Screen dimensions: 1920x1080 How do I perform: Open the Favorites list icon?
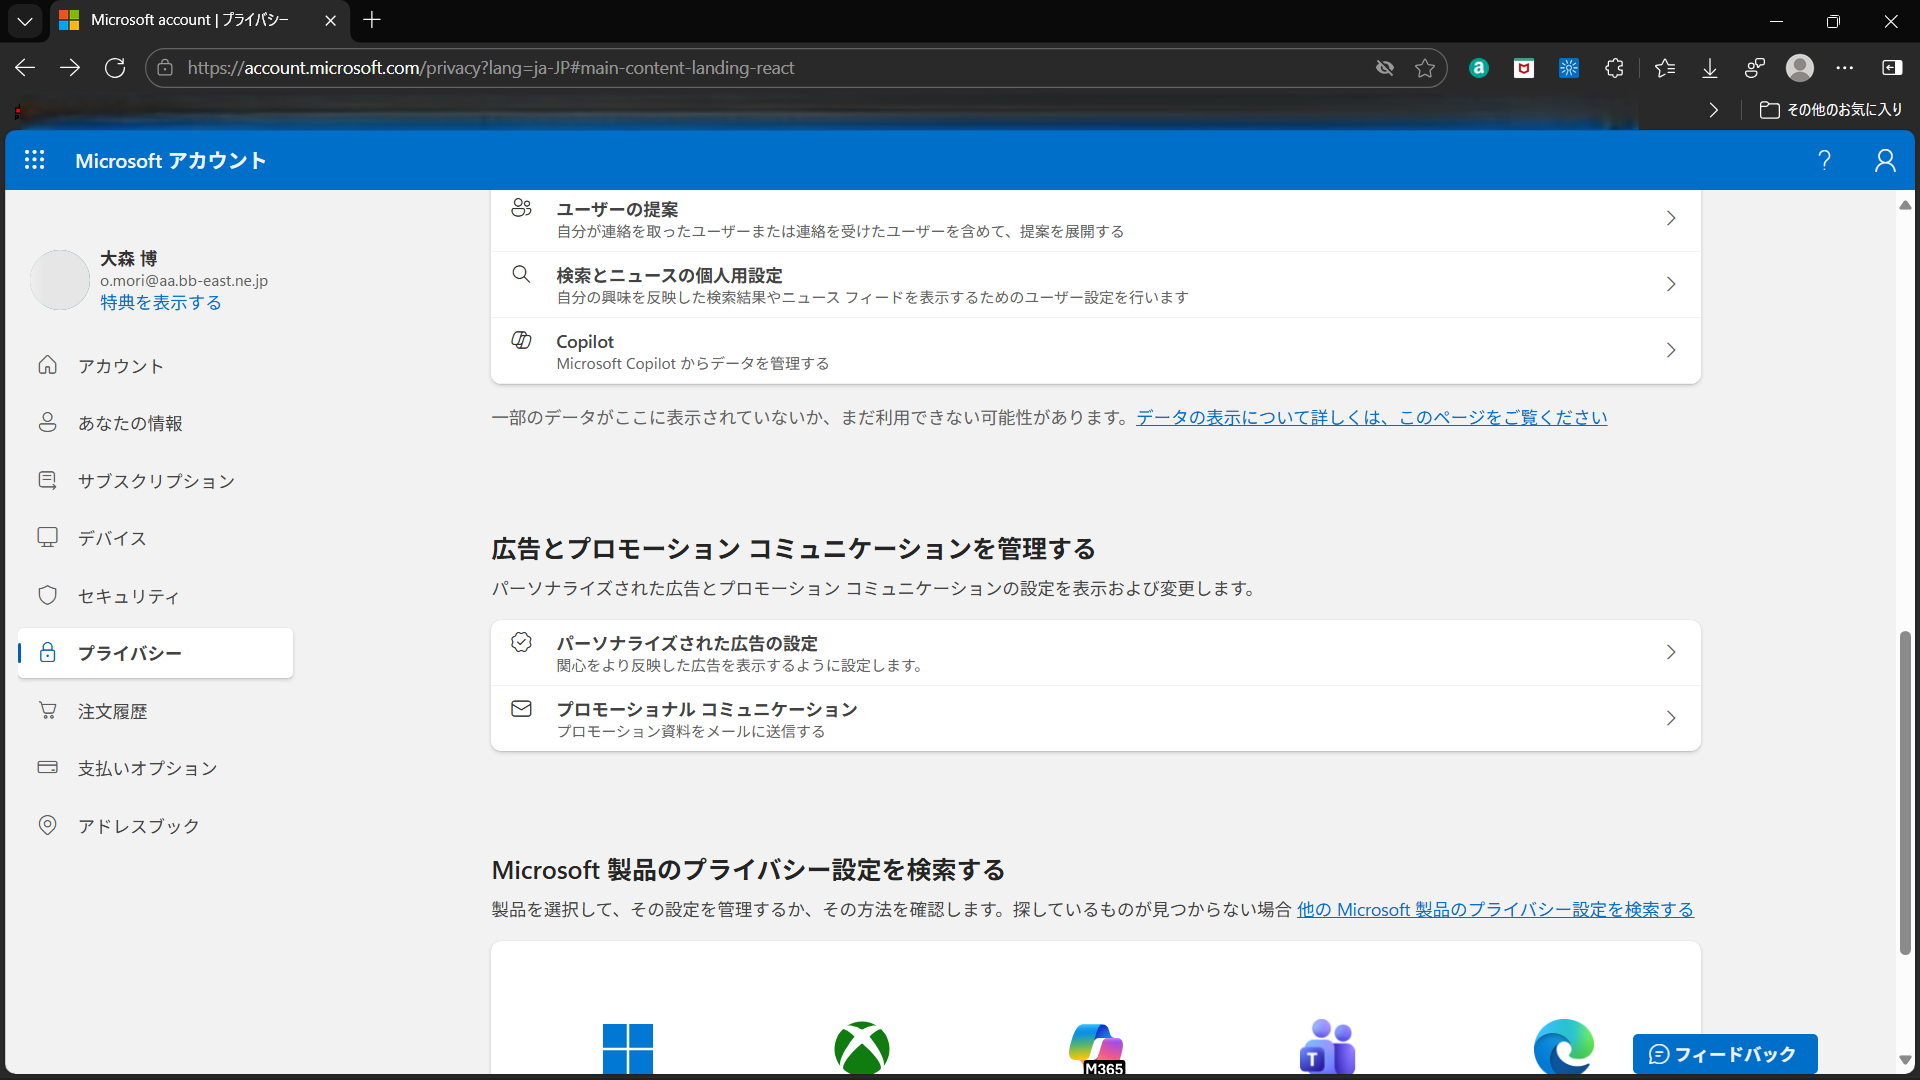[x=1665, y=68]
